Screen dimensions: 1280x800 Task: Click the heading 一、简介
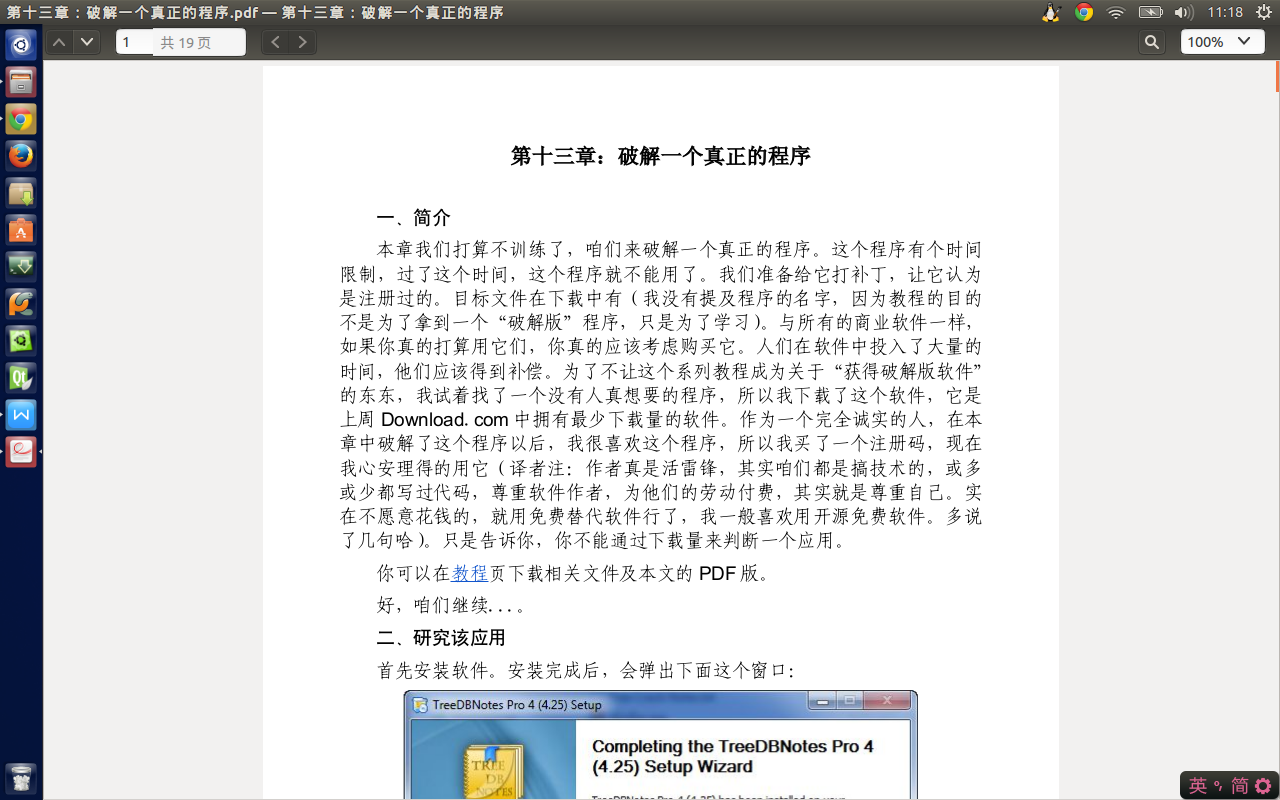point(414,218)
